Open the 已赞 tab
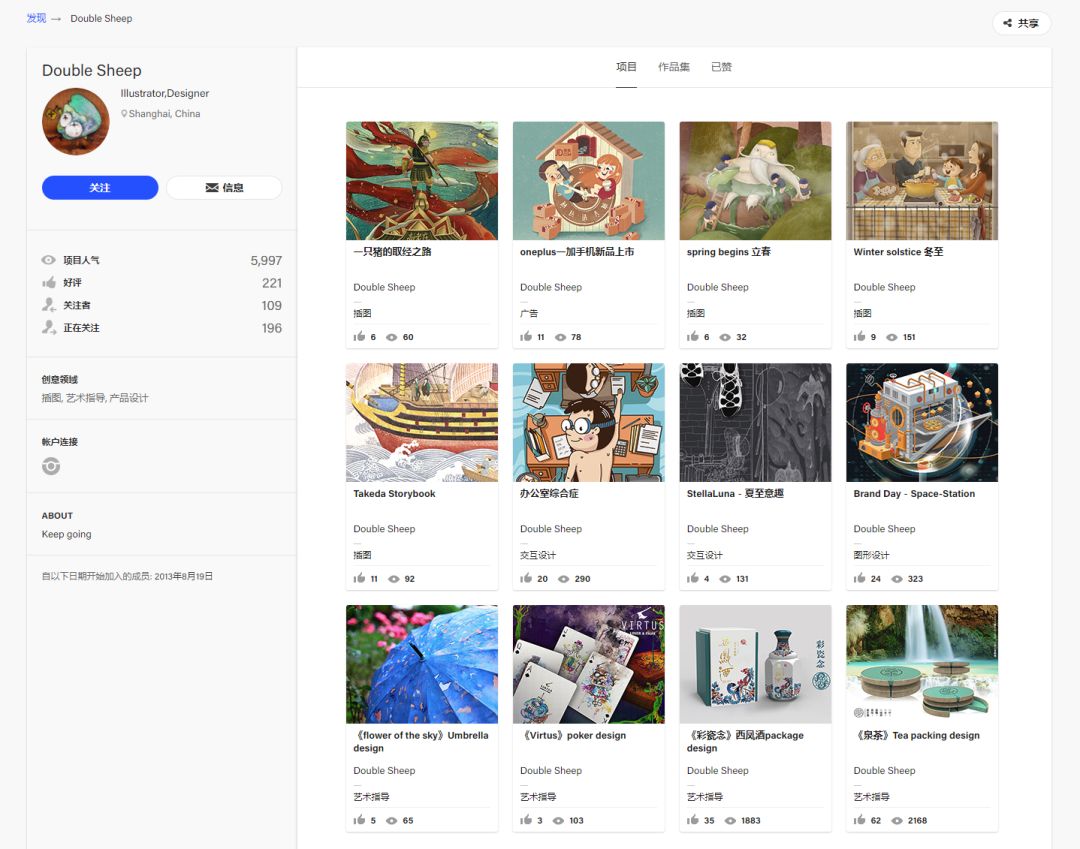The image size is (1080, 849). (721, 67)
